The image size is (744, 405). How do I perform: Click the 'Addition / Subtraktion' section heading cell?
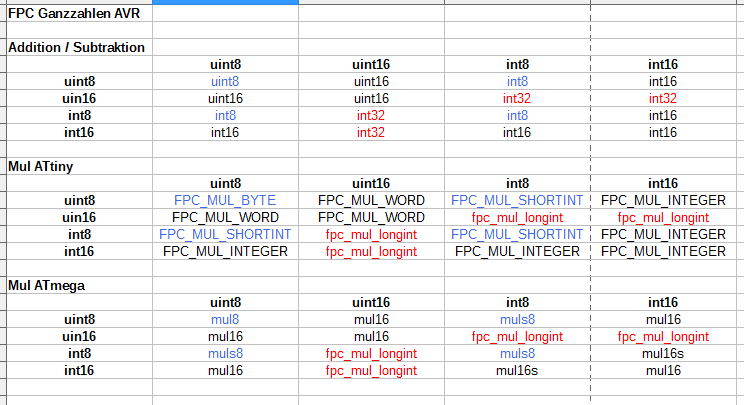[77, 47]
